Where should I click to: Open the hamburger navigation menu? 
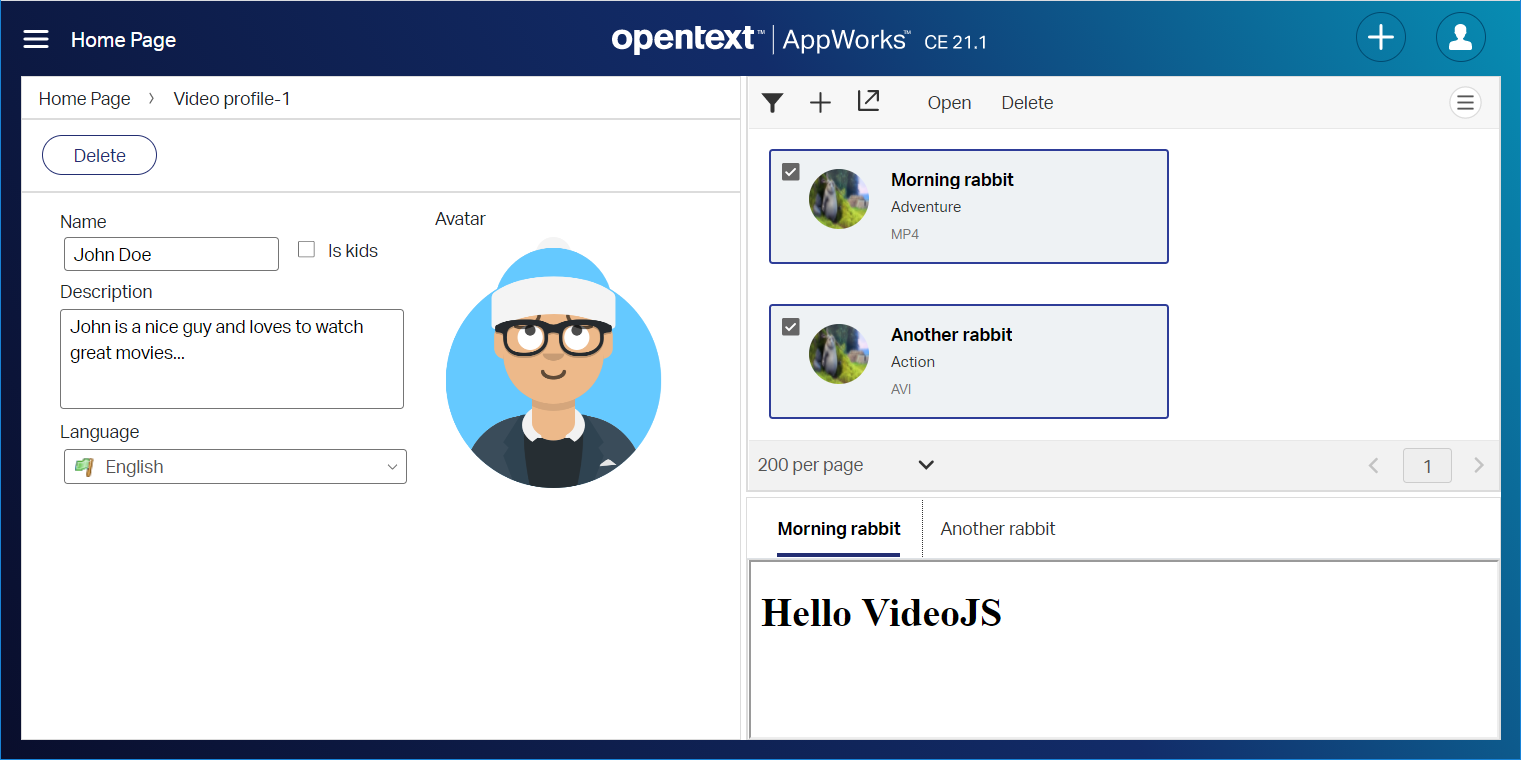click(36, 39)
